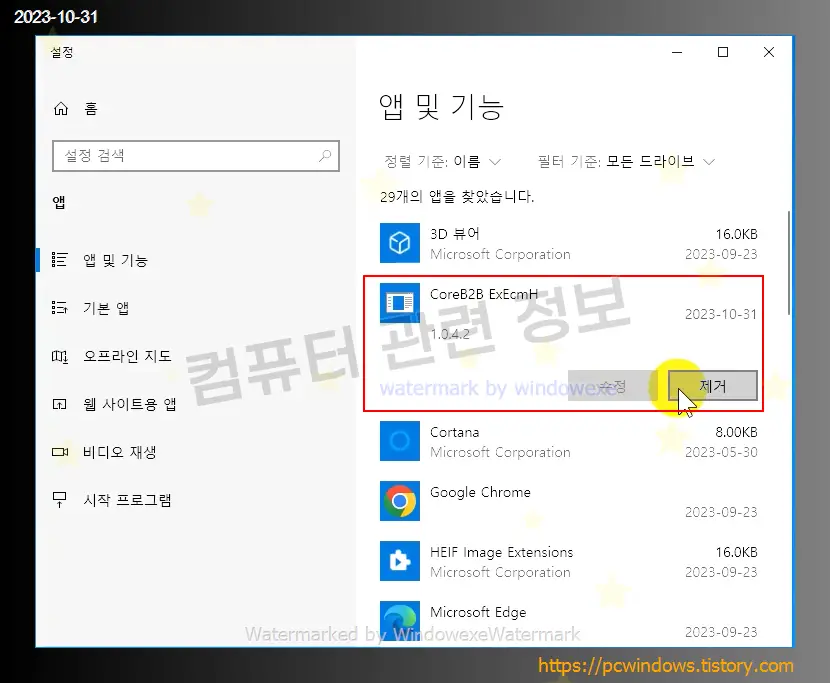Maximize the 설정 window
This screenshot has width=830, height=683.
(723, 52)
